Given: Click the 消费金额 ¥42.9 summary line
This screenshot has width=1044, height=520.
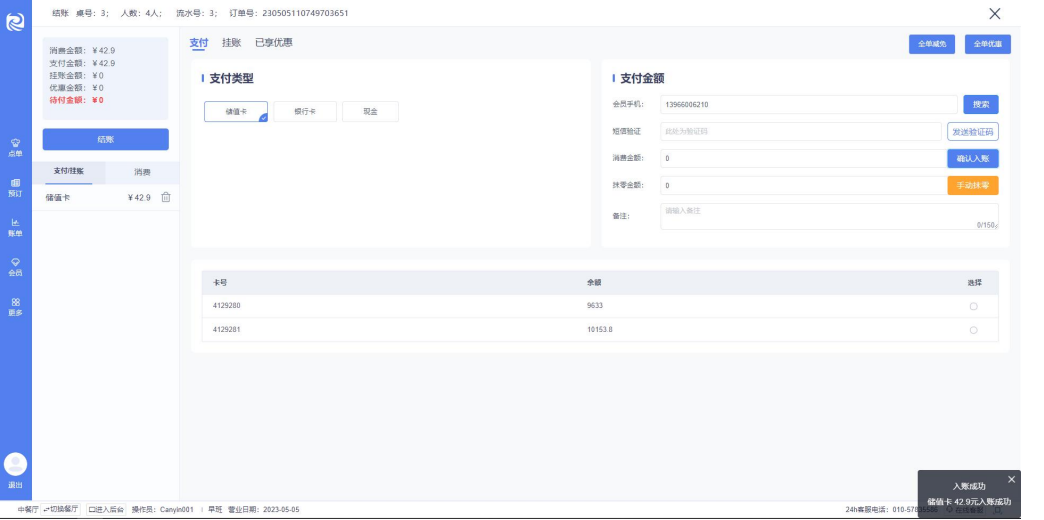Looking at the screenshot, I should 83,51.
